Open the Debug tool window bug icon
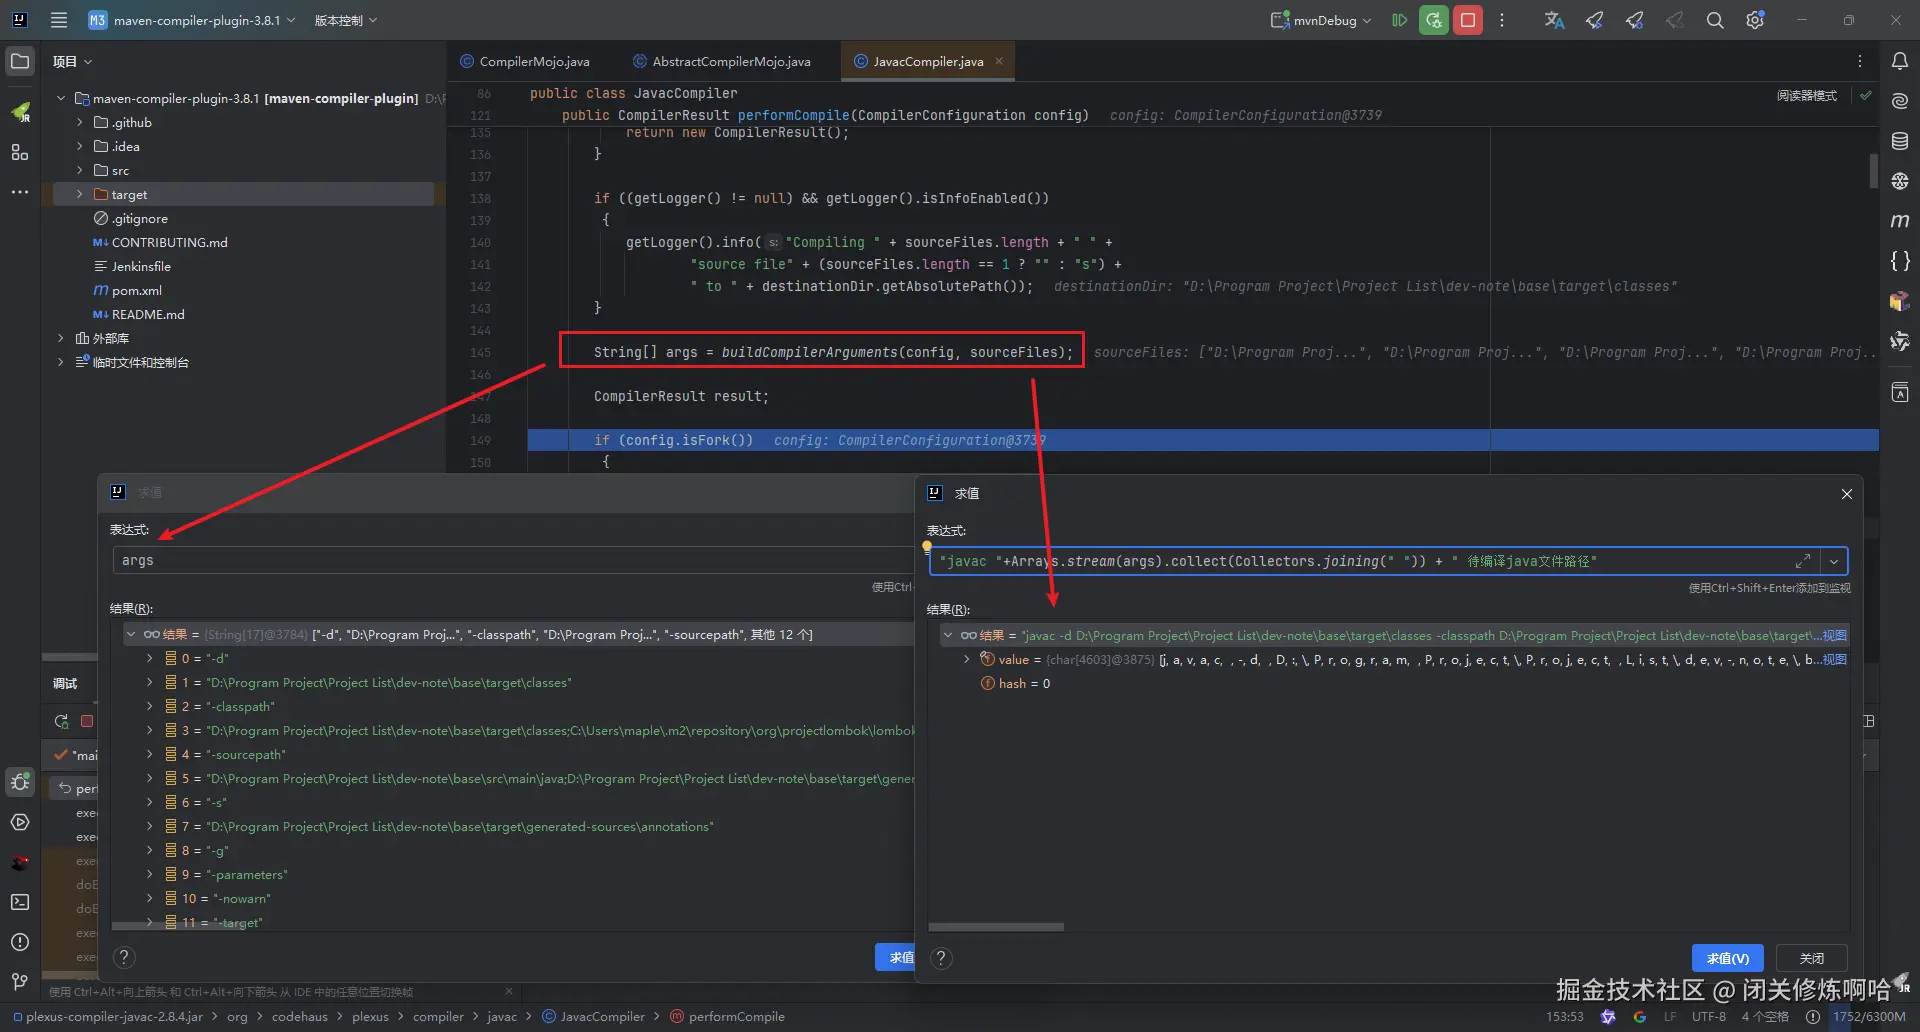 tap(20, 782)
